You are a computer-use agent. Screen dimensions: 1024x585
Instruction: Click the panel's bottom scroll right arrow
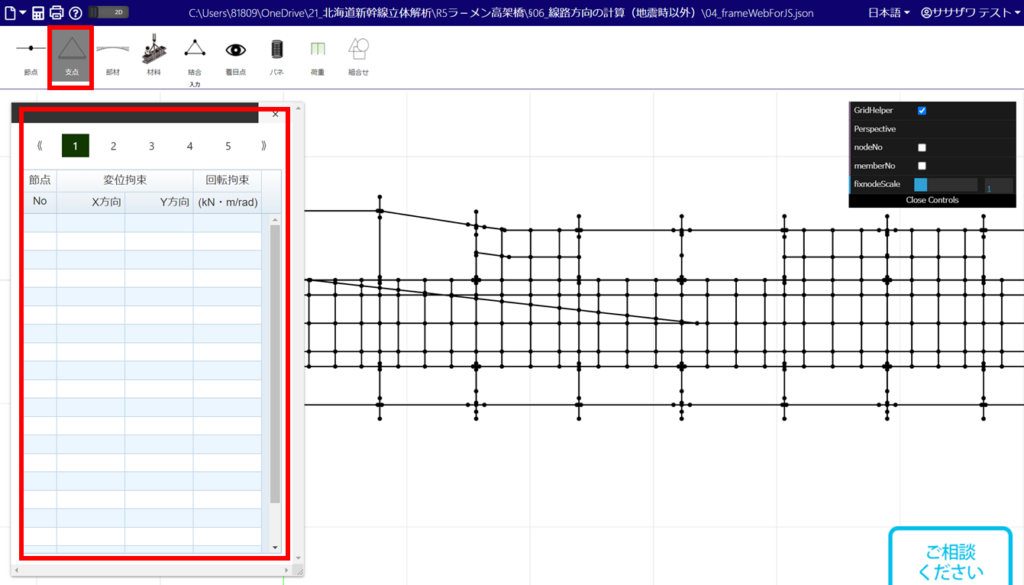click(x=286, y=570)
